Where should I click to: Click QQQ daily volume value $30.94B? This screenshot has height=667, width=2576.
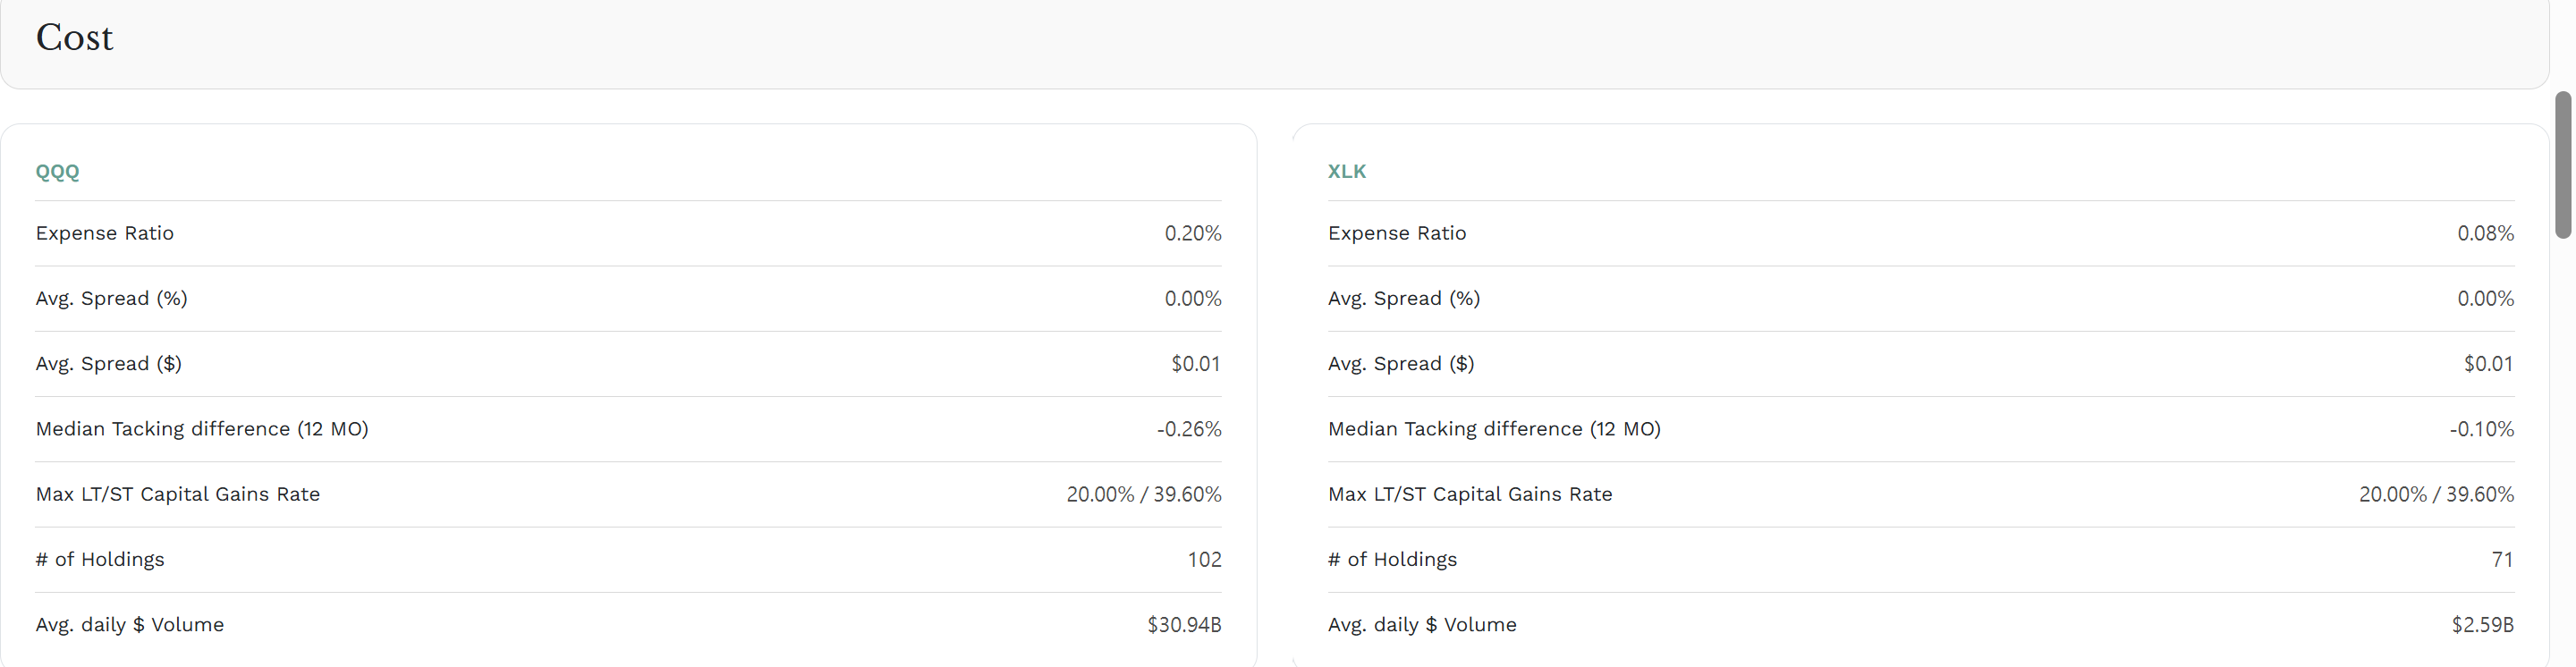pos(1184,624)
